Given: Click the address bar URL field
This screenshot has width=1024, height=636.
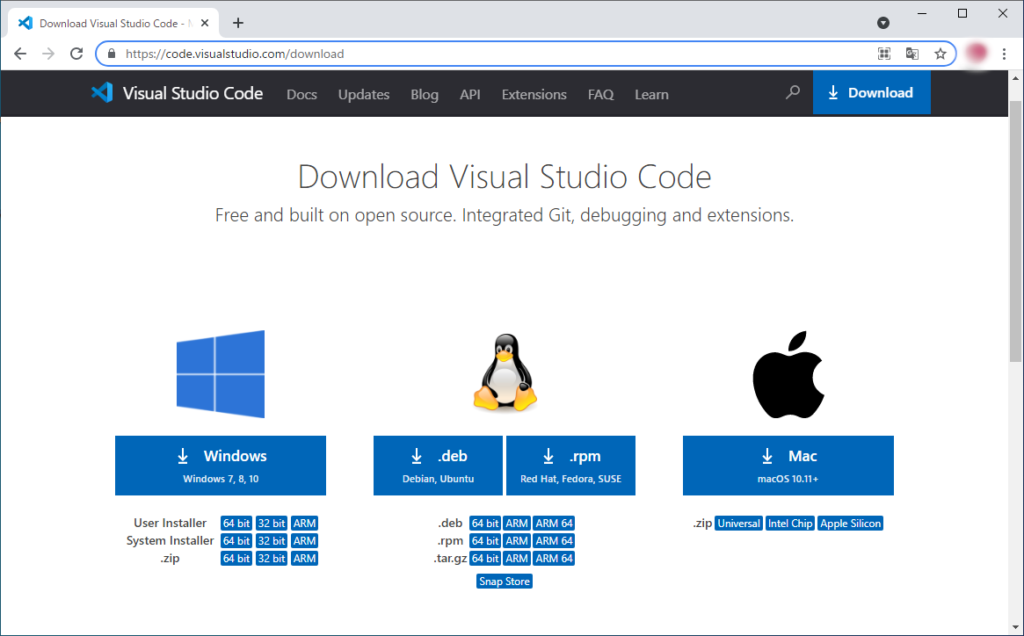Looking at the screenshot, I should [490, 54].
